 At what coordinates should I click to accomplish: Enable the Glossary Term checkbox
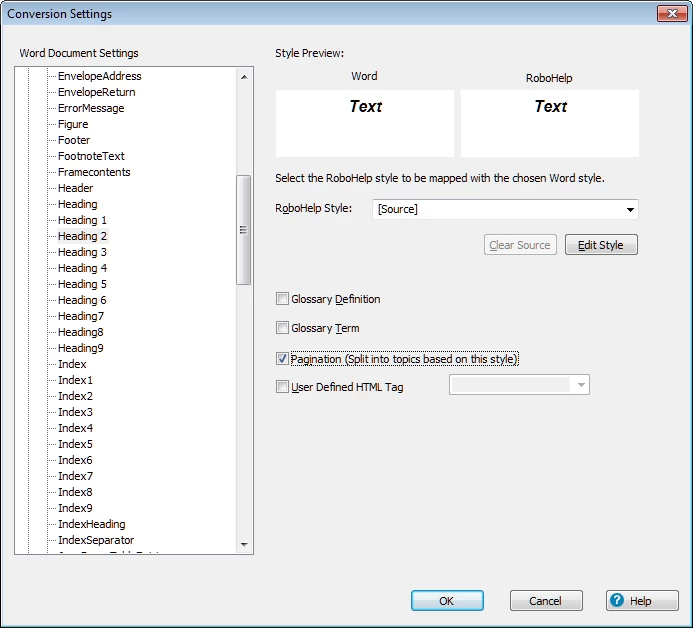click(x=282, y=328)
